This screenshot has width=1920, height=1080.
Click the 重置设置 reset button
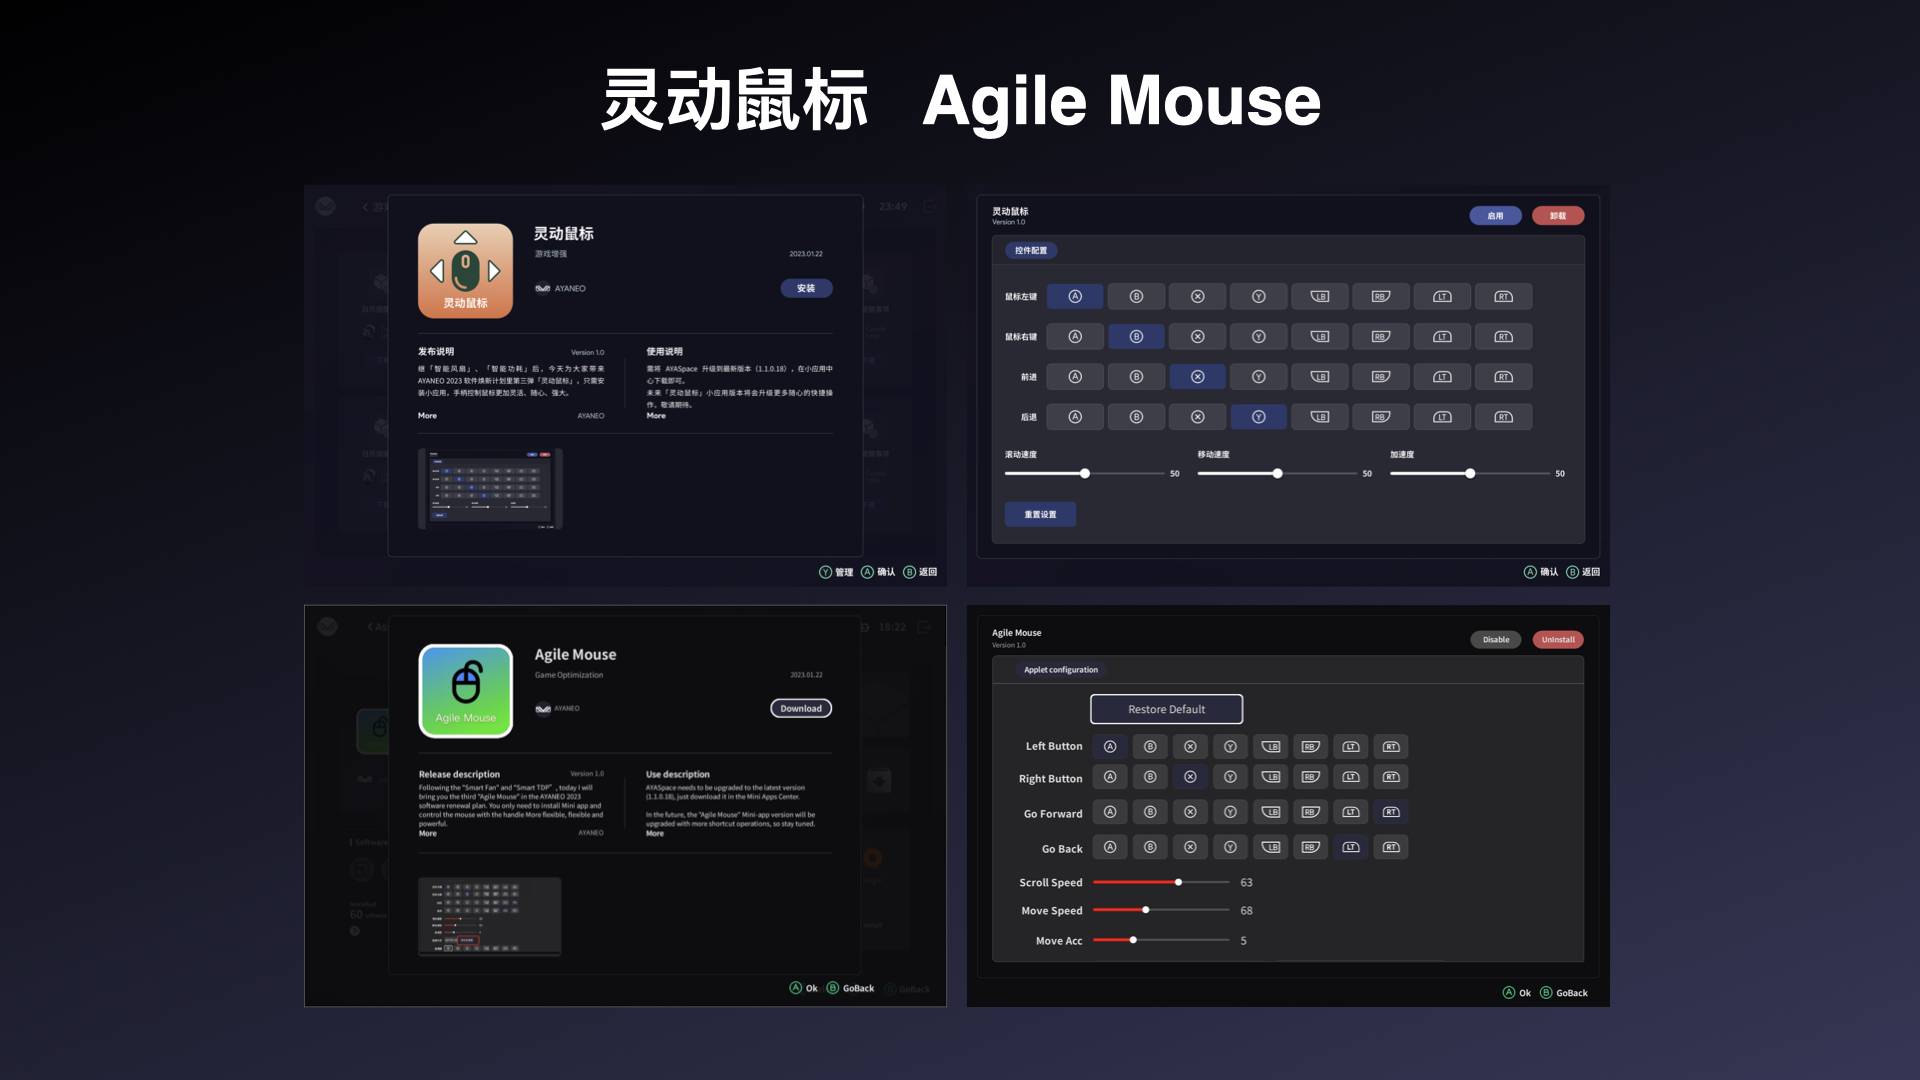[1040, 514]
